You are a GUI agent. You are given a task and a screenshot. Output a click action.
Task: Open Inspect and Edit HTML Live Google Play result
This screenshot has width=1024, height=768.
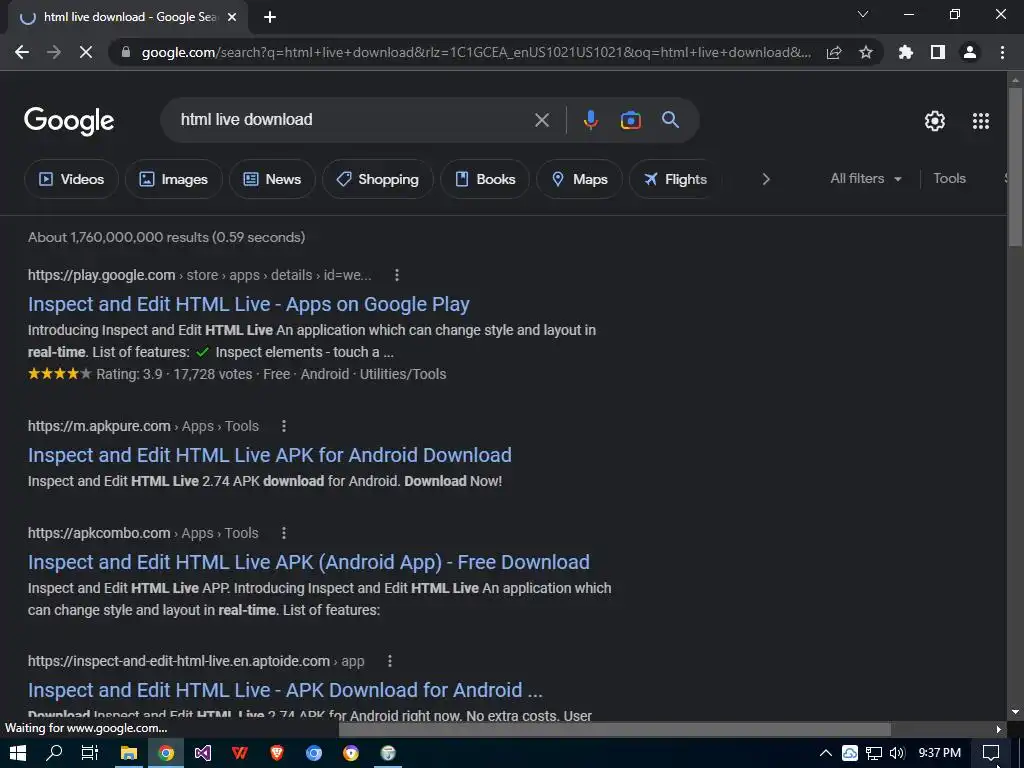248,304
